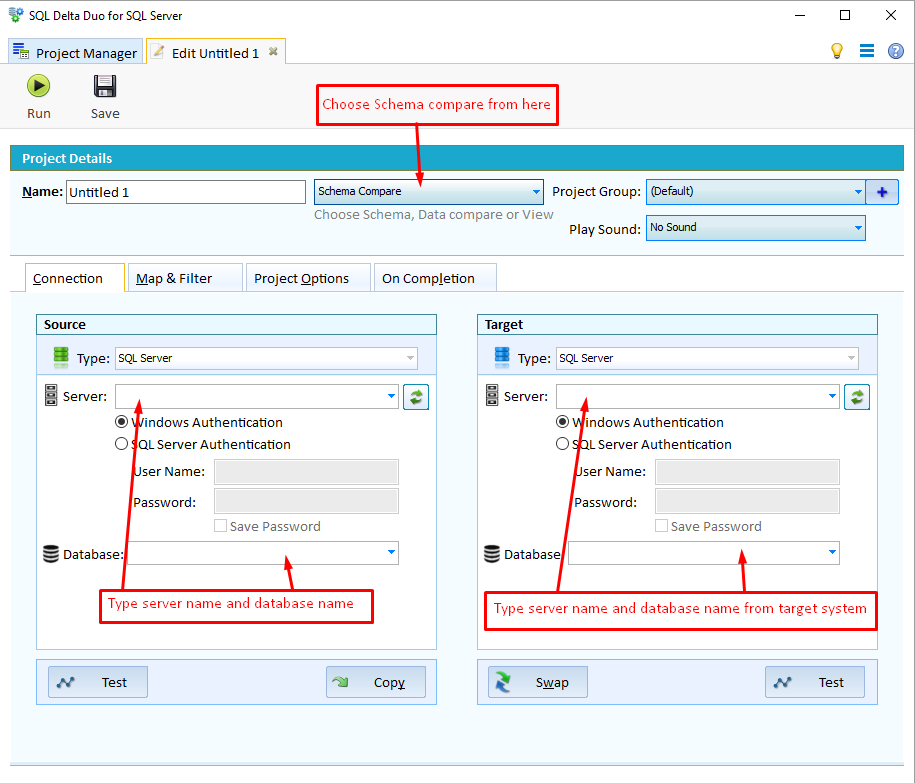Click the light bulb tips icon

click(x=837, y=50)
